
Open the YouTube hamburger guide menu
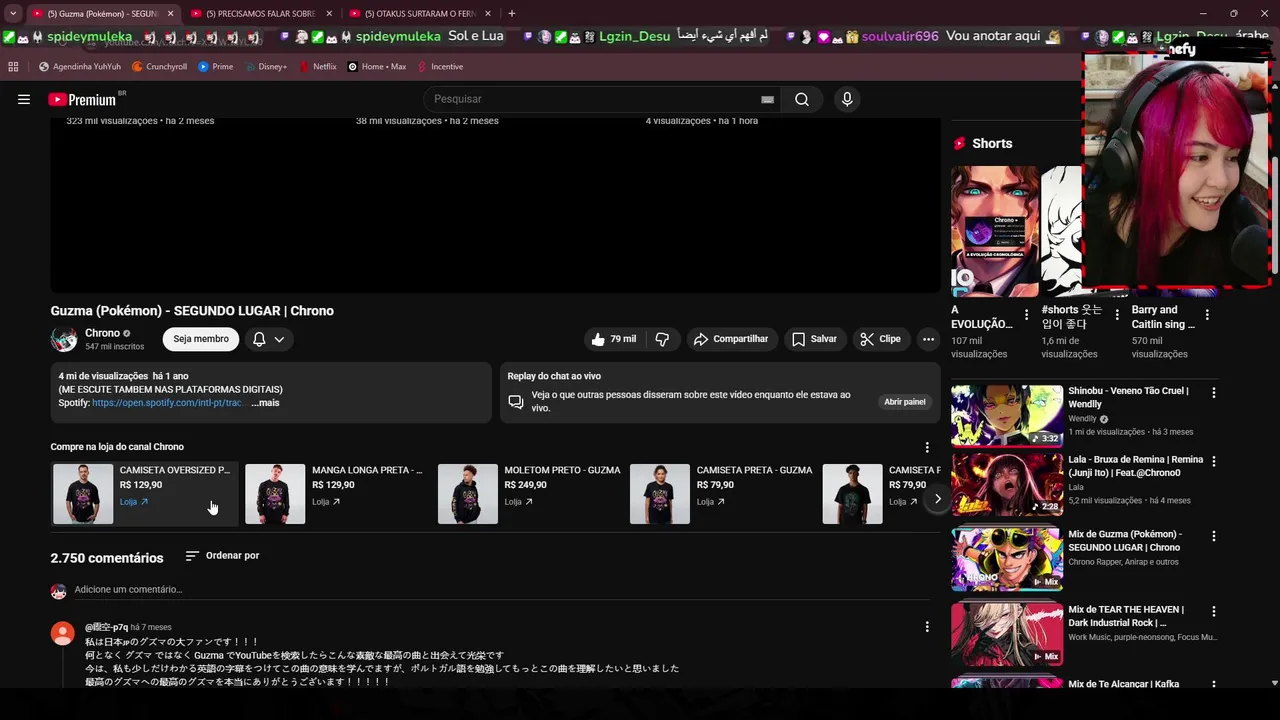[24, 99]
